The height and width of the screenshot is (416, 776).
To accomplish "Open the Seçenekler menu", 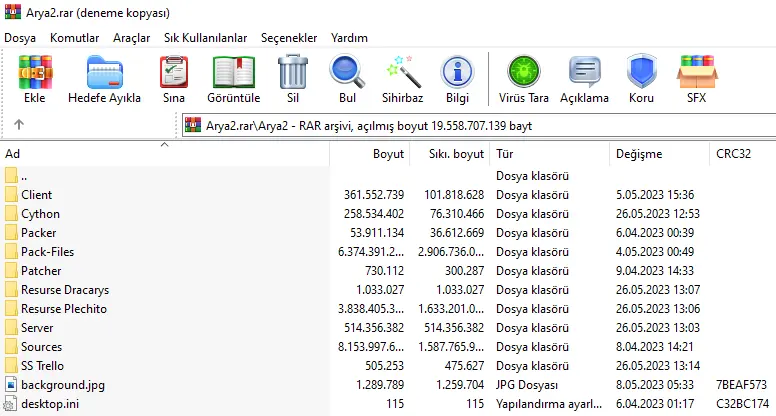I will click(288, 37).
